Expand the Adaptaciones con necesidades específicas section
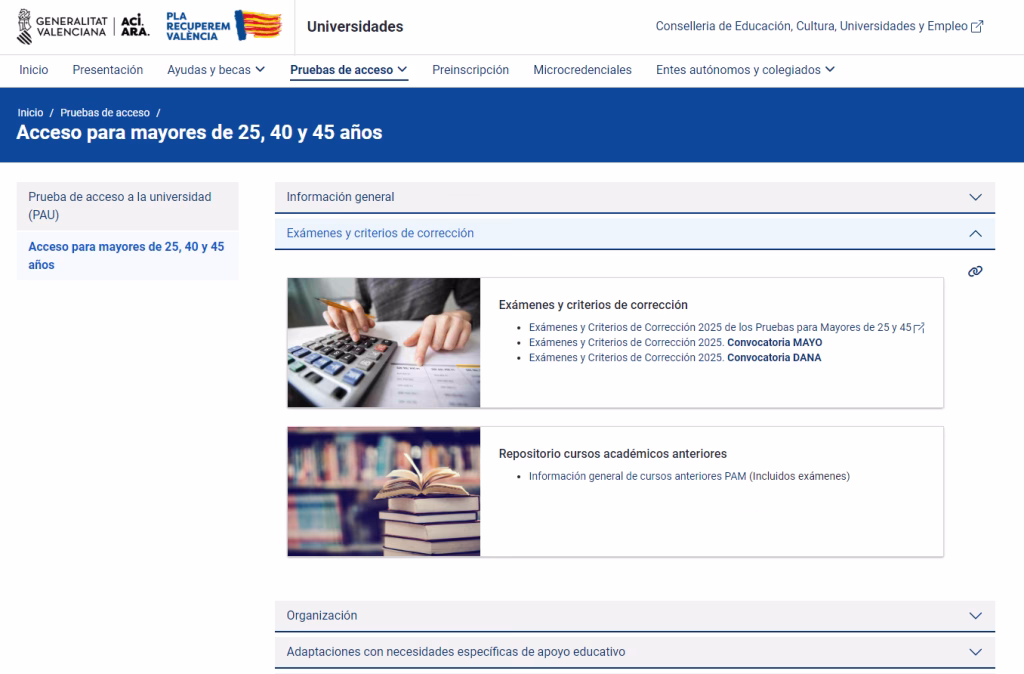Screen dimensions: 1024x674 pos(634,651)
